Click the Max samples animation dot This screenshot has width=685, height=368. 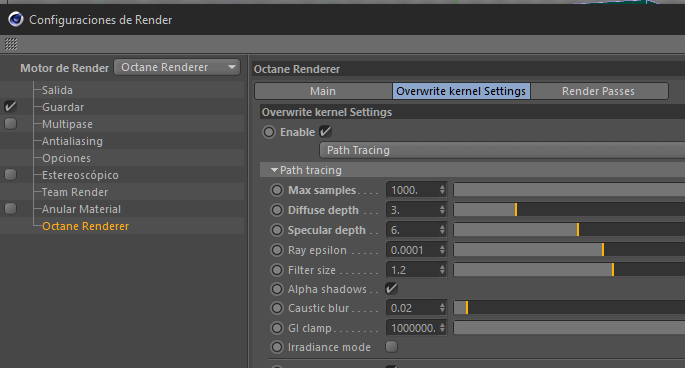[277, 190]
